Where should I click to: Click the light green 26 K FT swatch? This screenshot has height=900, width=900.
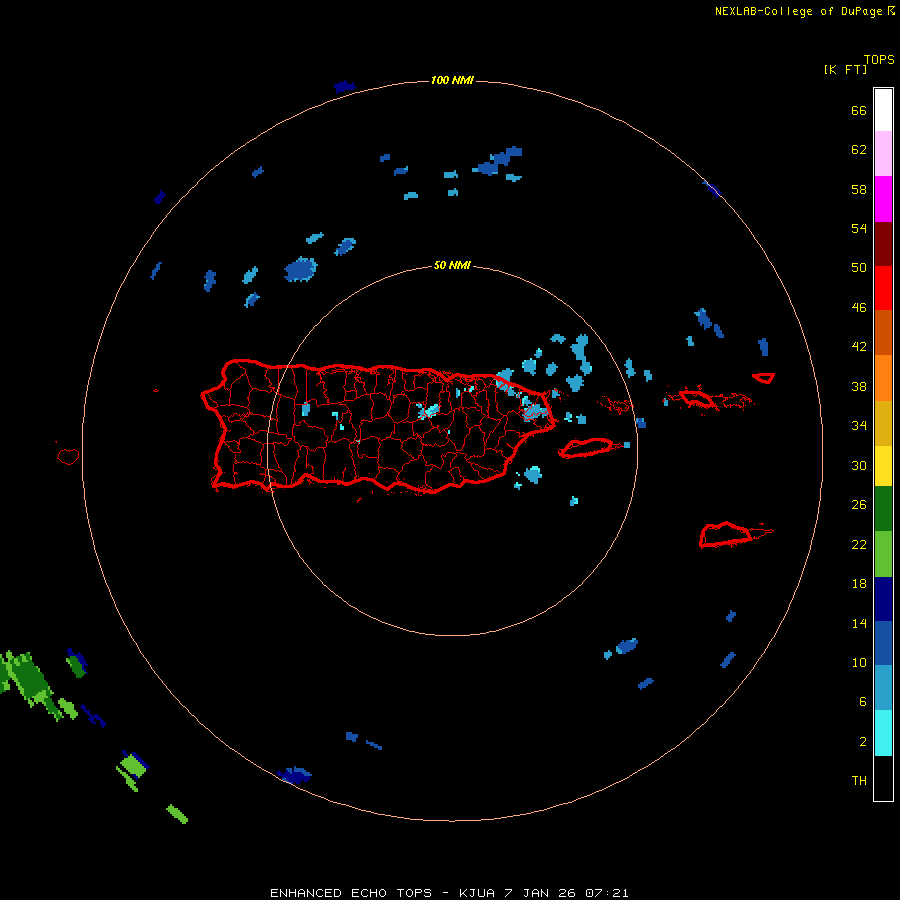pyautogui.click(x=883, y=554)
